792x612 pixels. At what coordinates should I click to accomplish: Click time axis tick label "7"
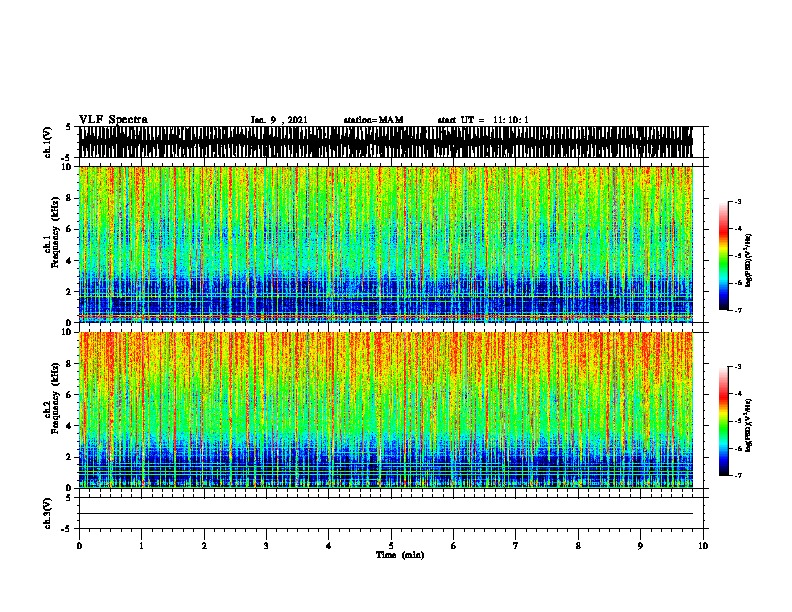point(516,546)
